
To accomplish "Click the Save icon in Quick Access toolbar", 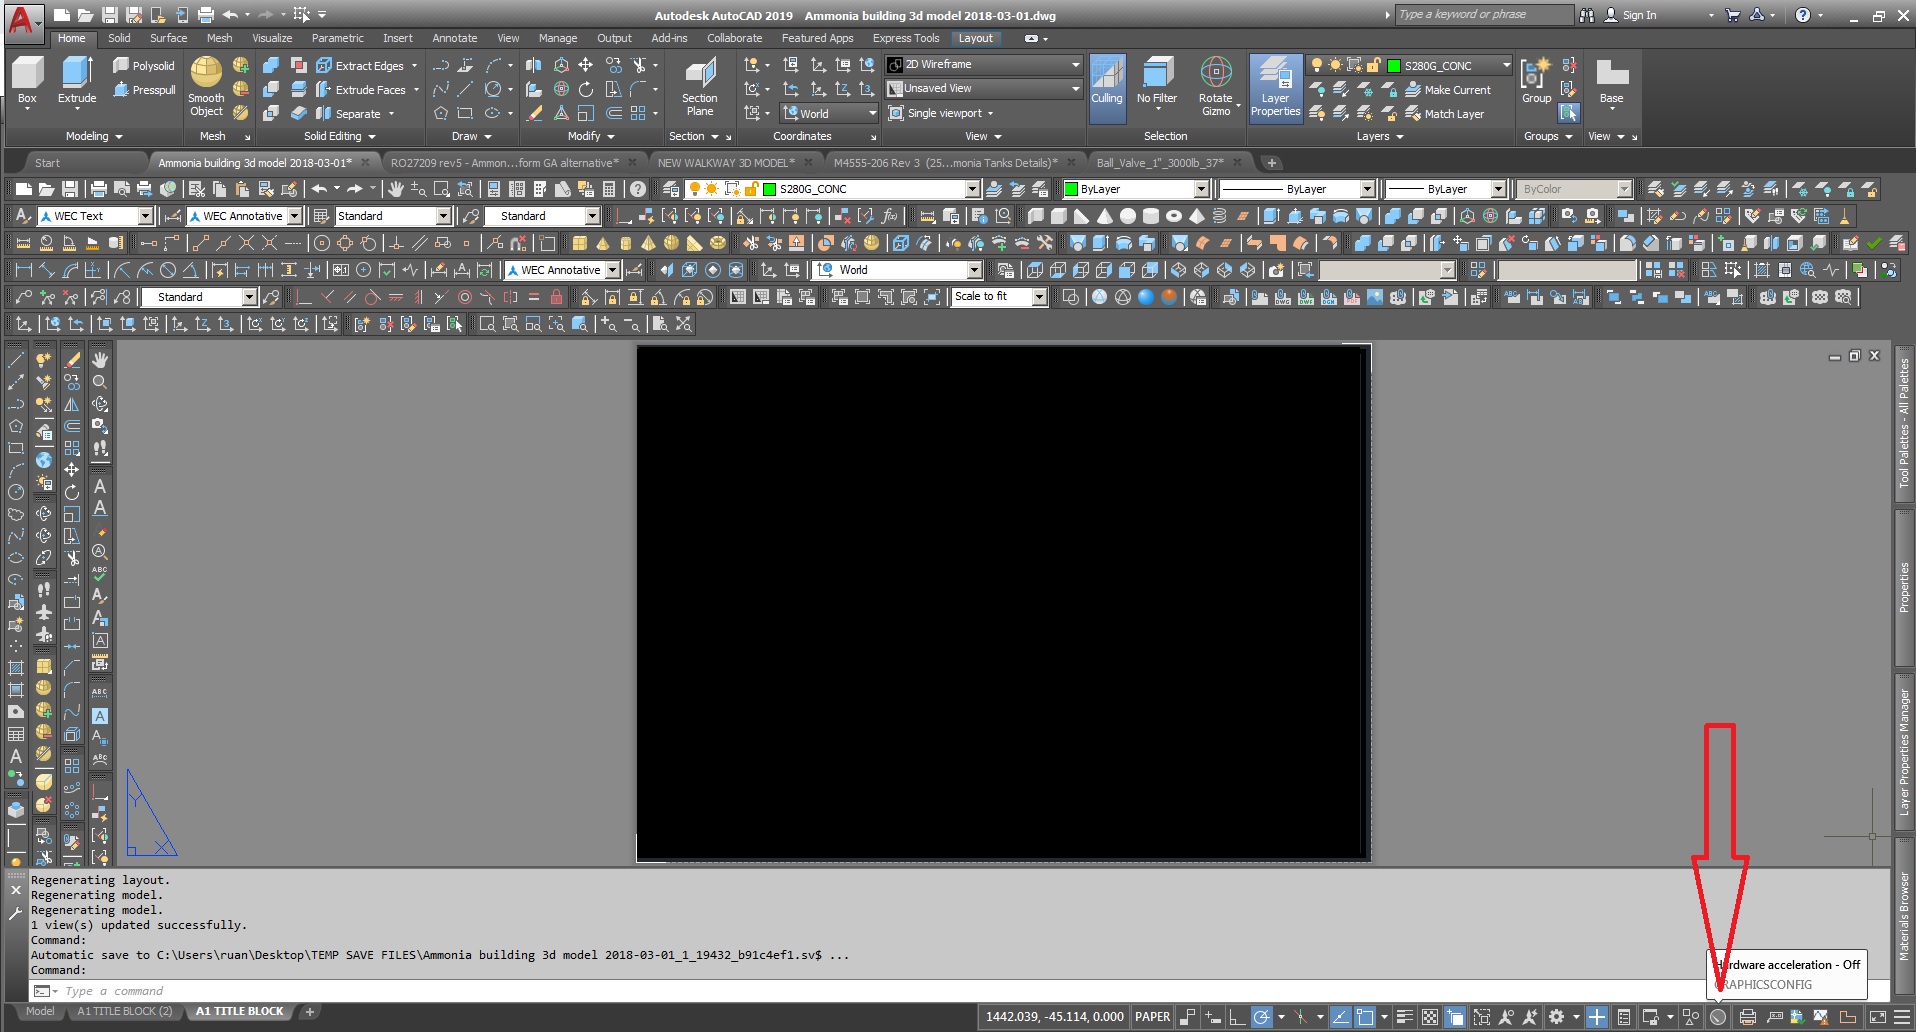I will pyautogui.click(x=110, y=15).
